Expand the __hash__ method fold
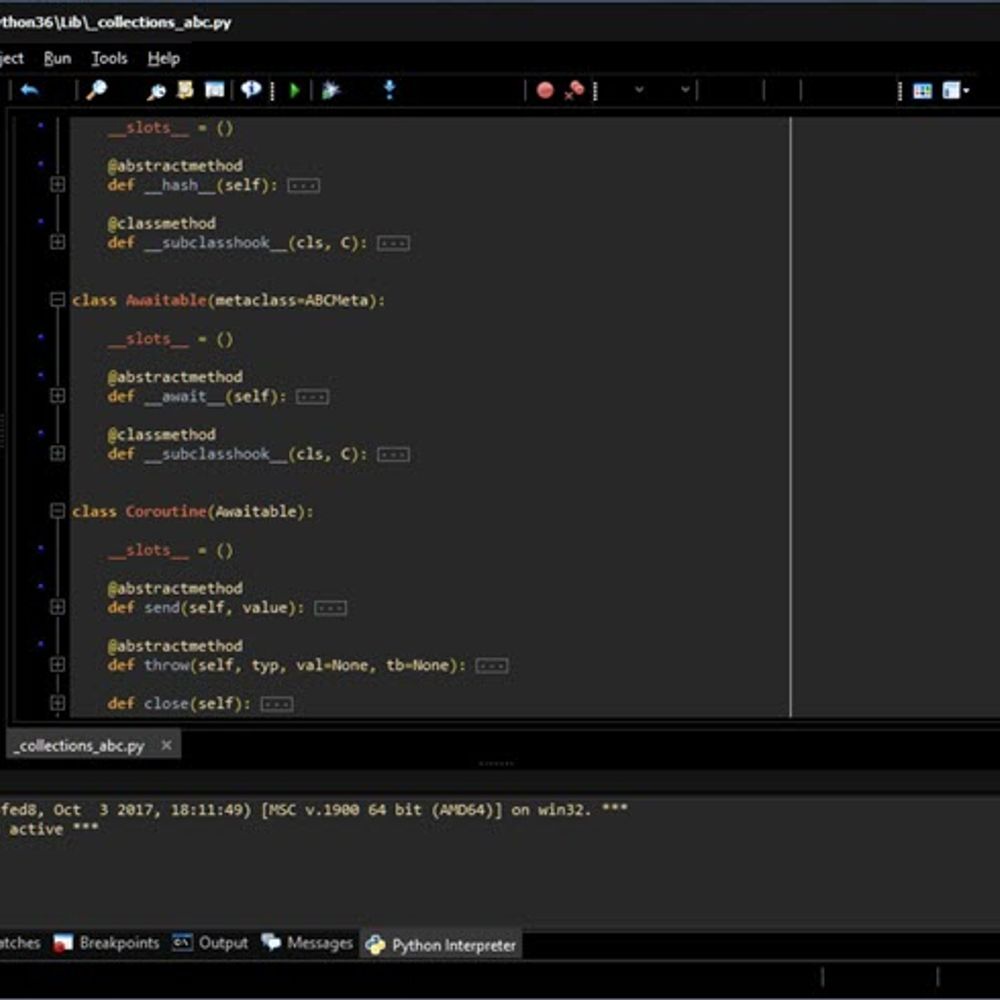Screen dimensions: 1000x1000 coord(57,185)
